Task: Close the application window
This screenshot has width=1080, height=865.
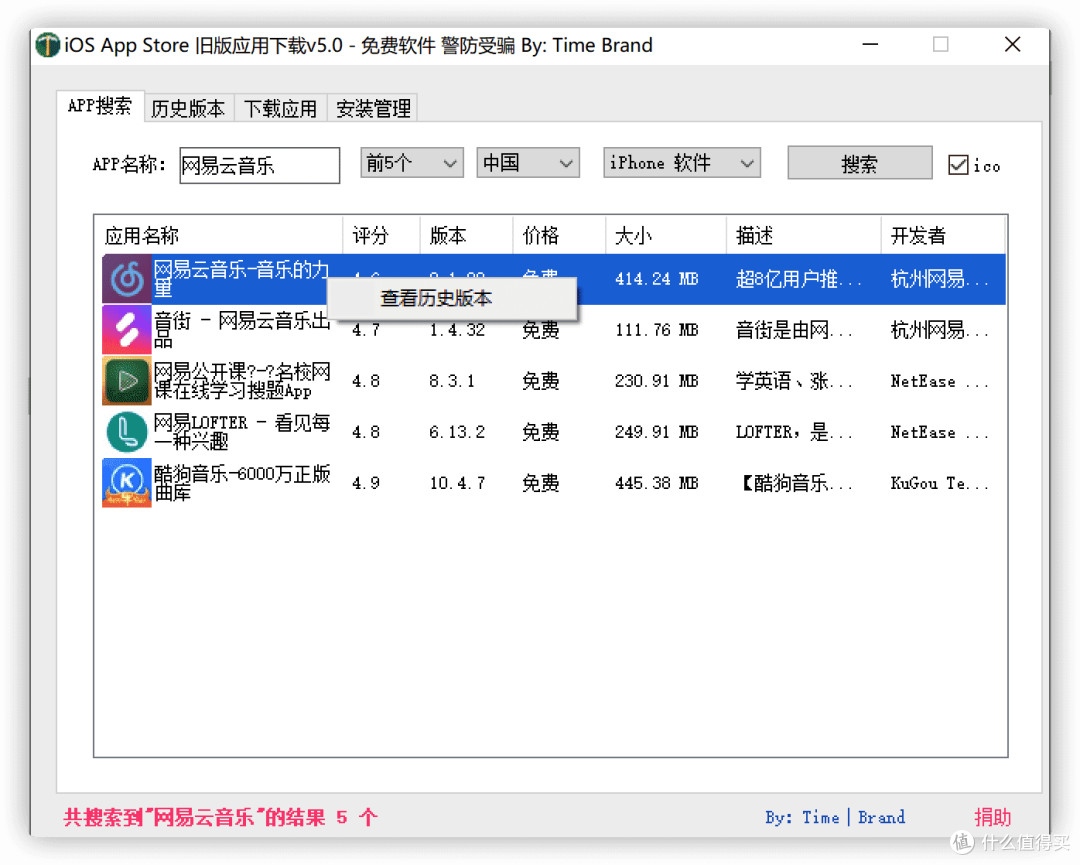Action: pyautogui.click(x=1012, y=45)
